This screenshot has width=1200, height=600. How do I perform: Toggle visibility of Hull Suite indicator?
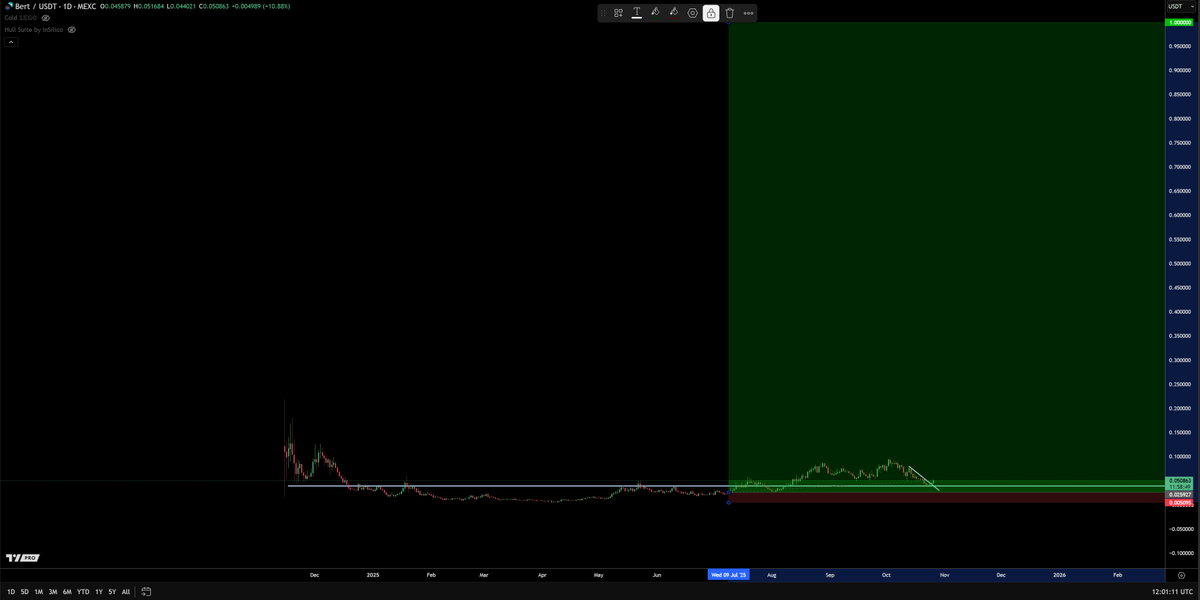click(x=72, y=30)
